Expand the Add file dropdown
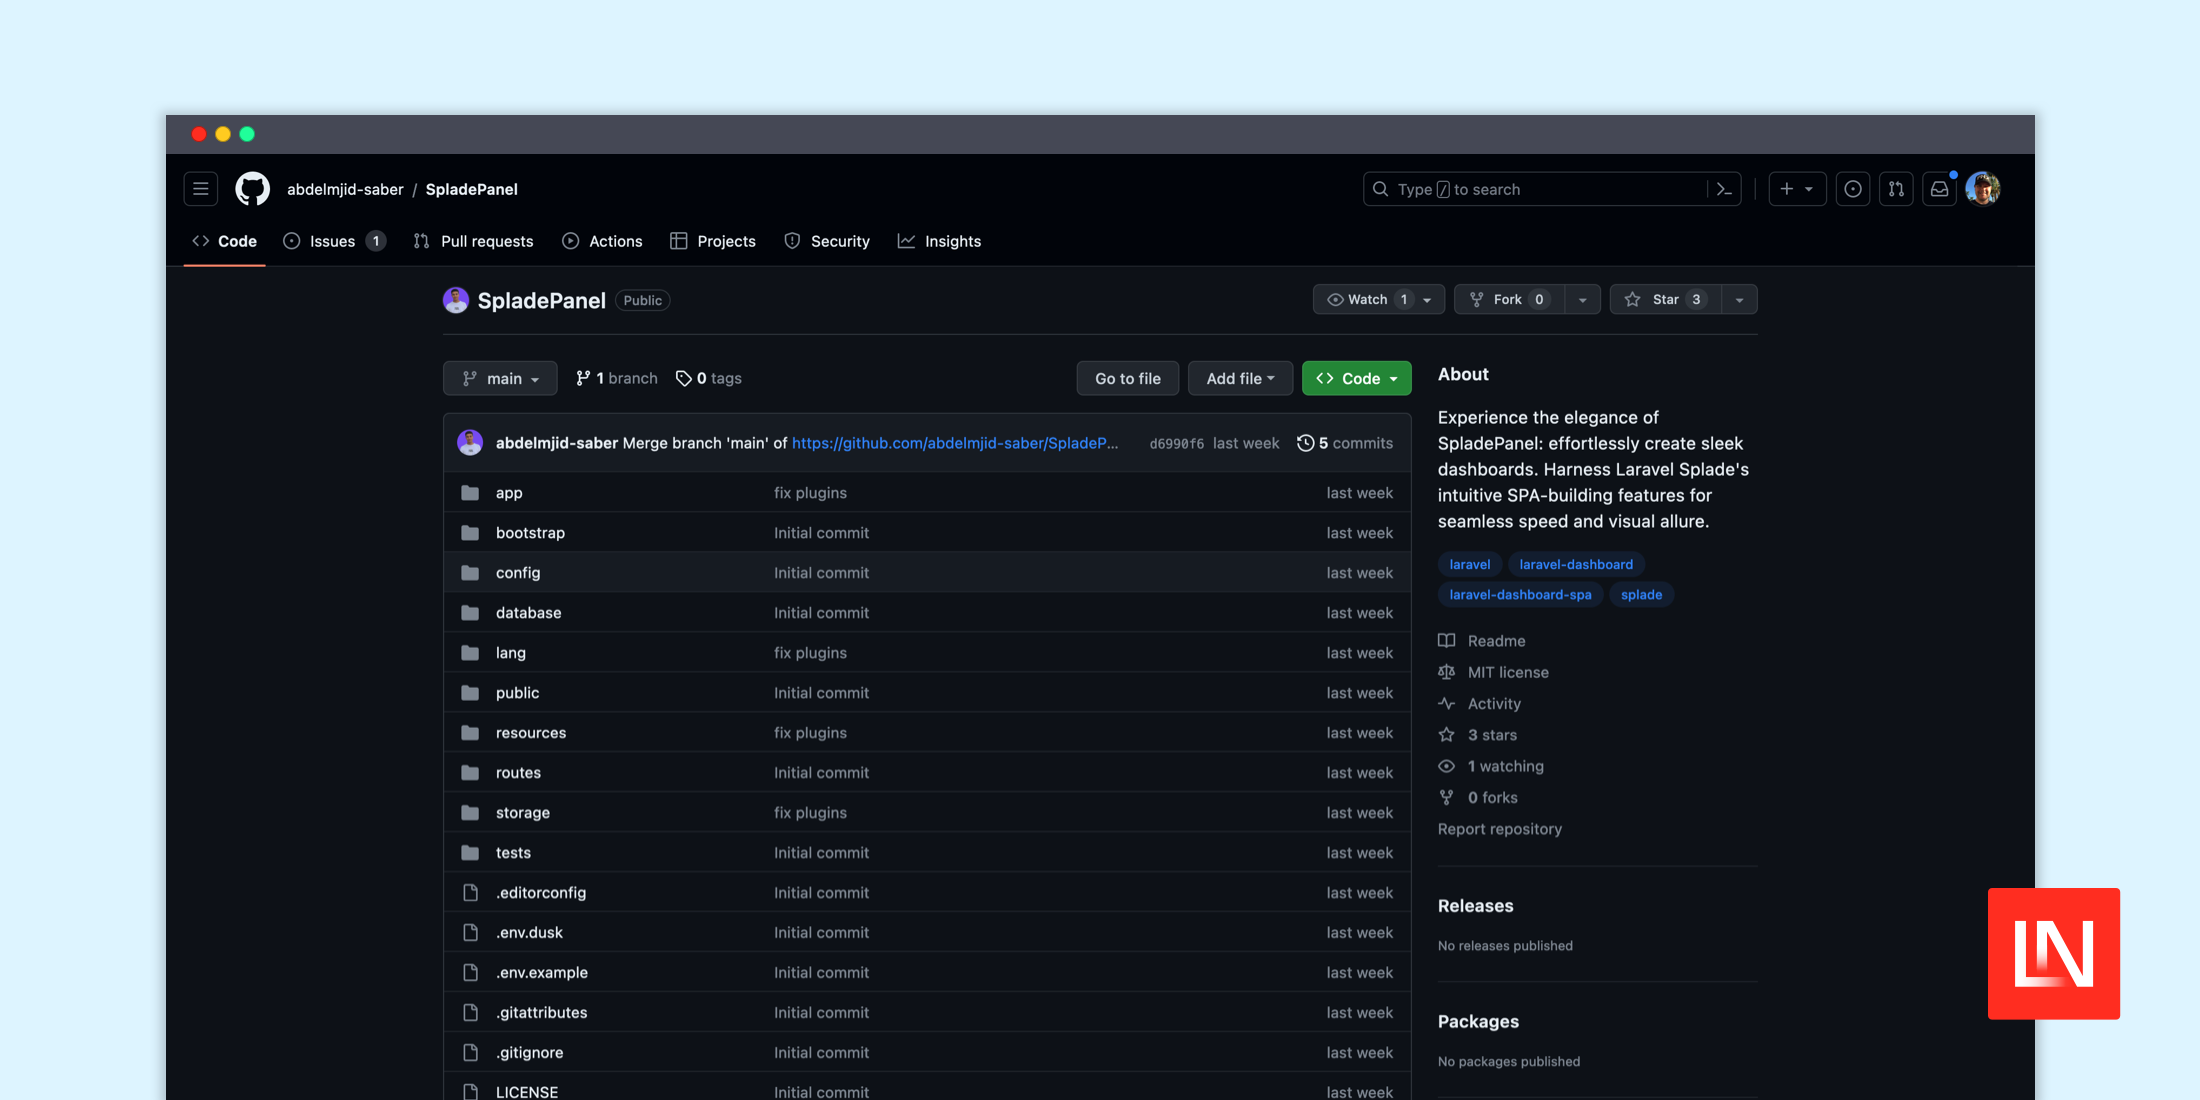Image resolution: width=2200 pixels, height=1100 pixels. [x=1240, y=379]
